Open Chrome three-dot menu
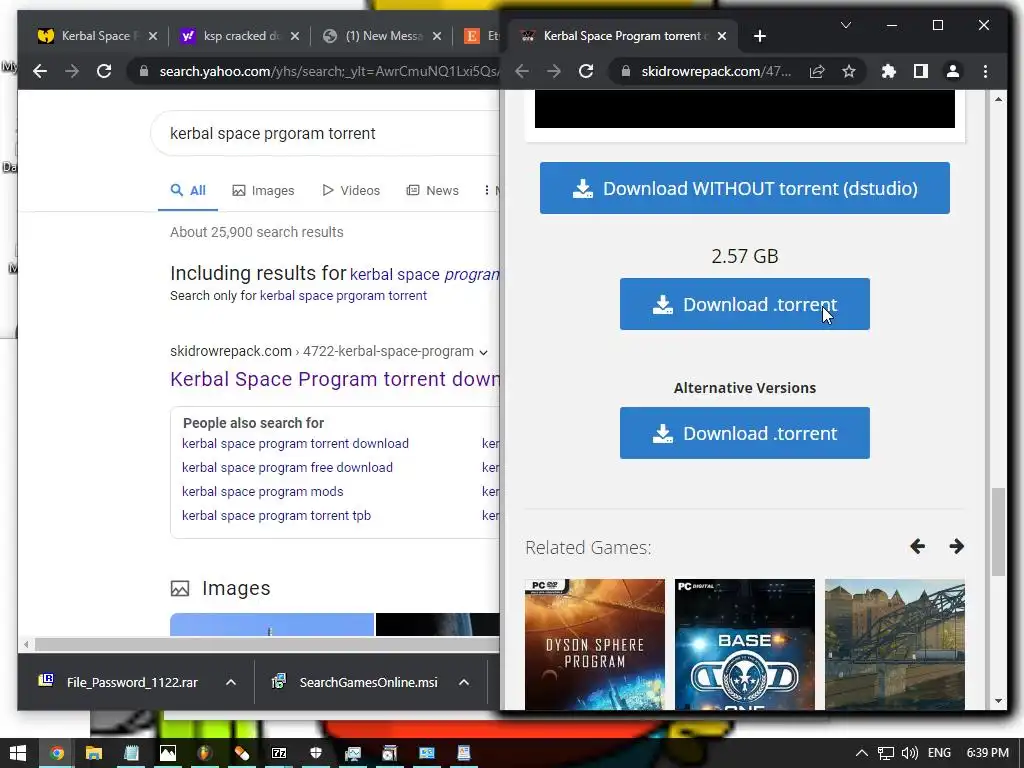This screenshot has height=768, width=1024. (x=985, y=71)
